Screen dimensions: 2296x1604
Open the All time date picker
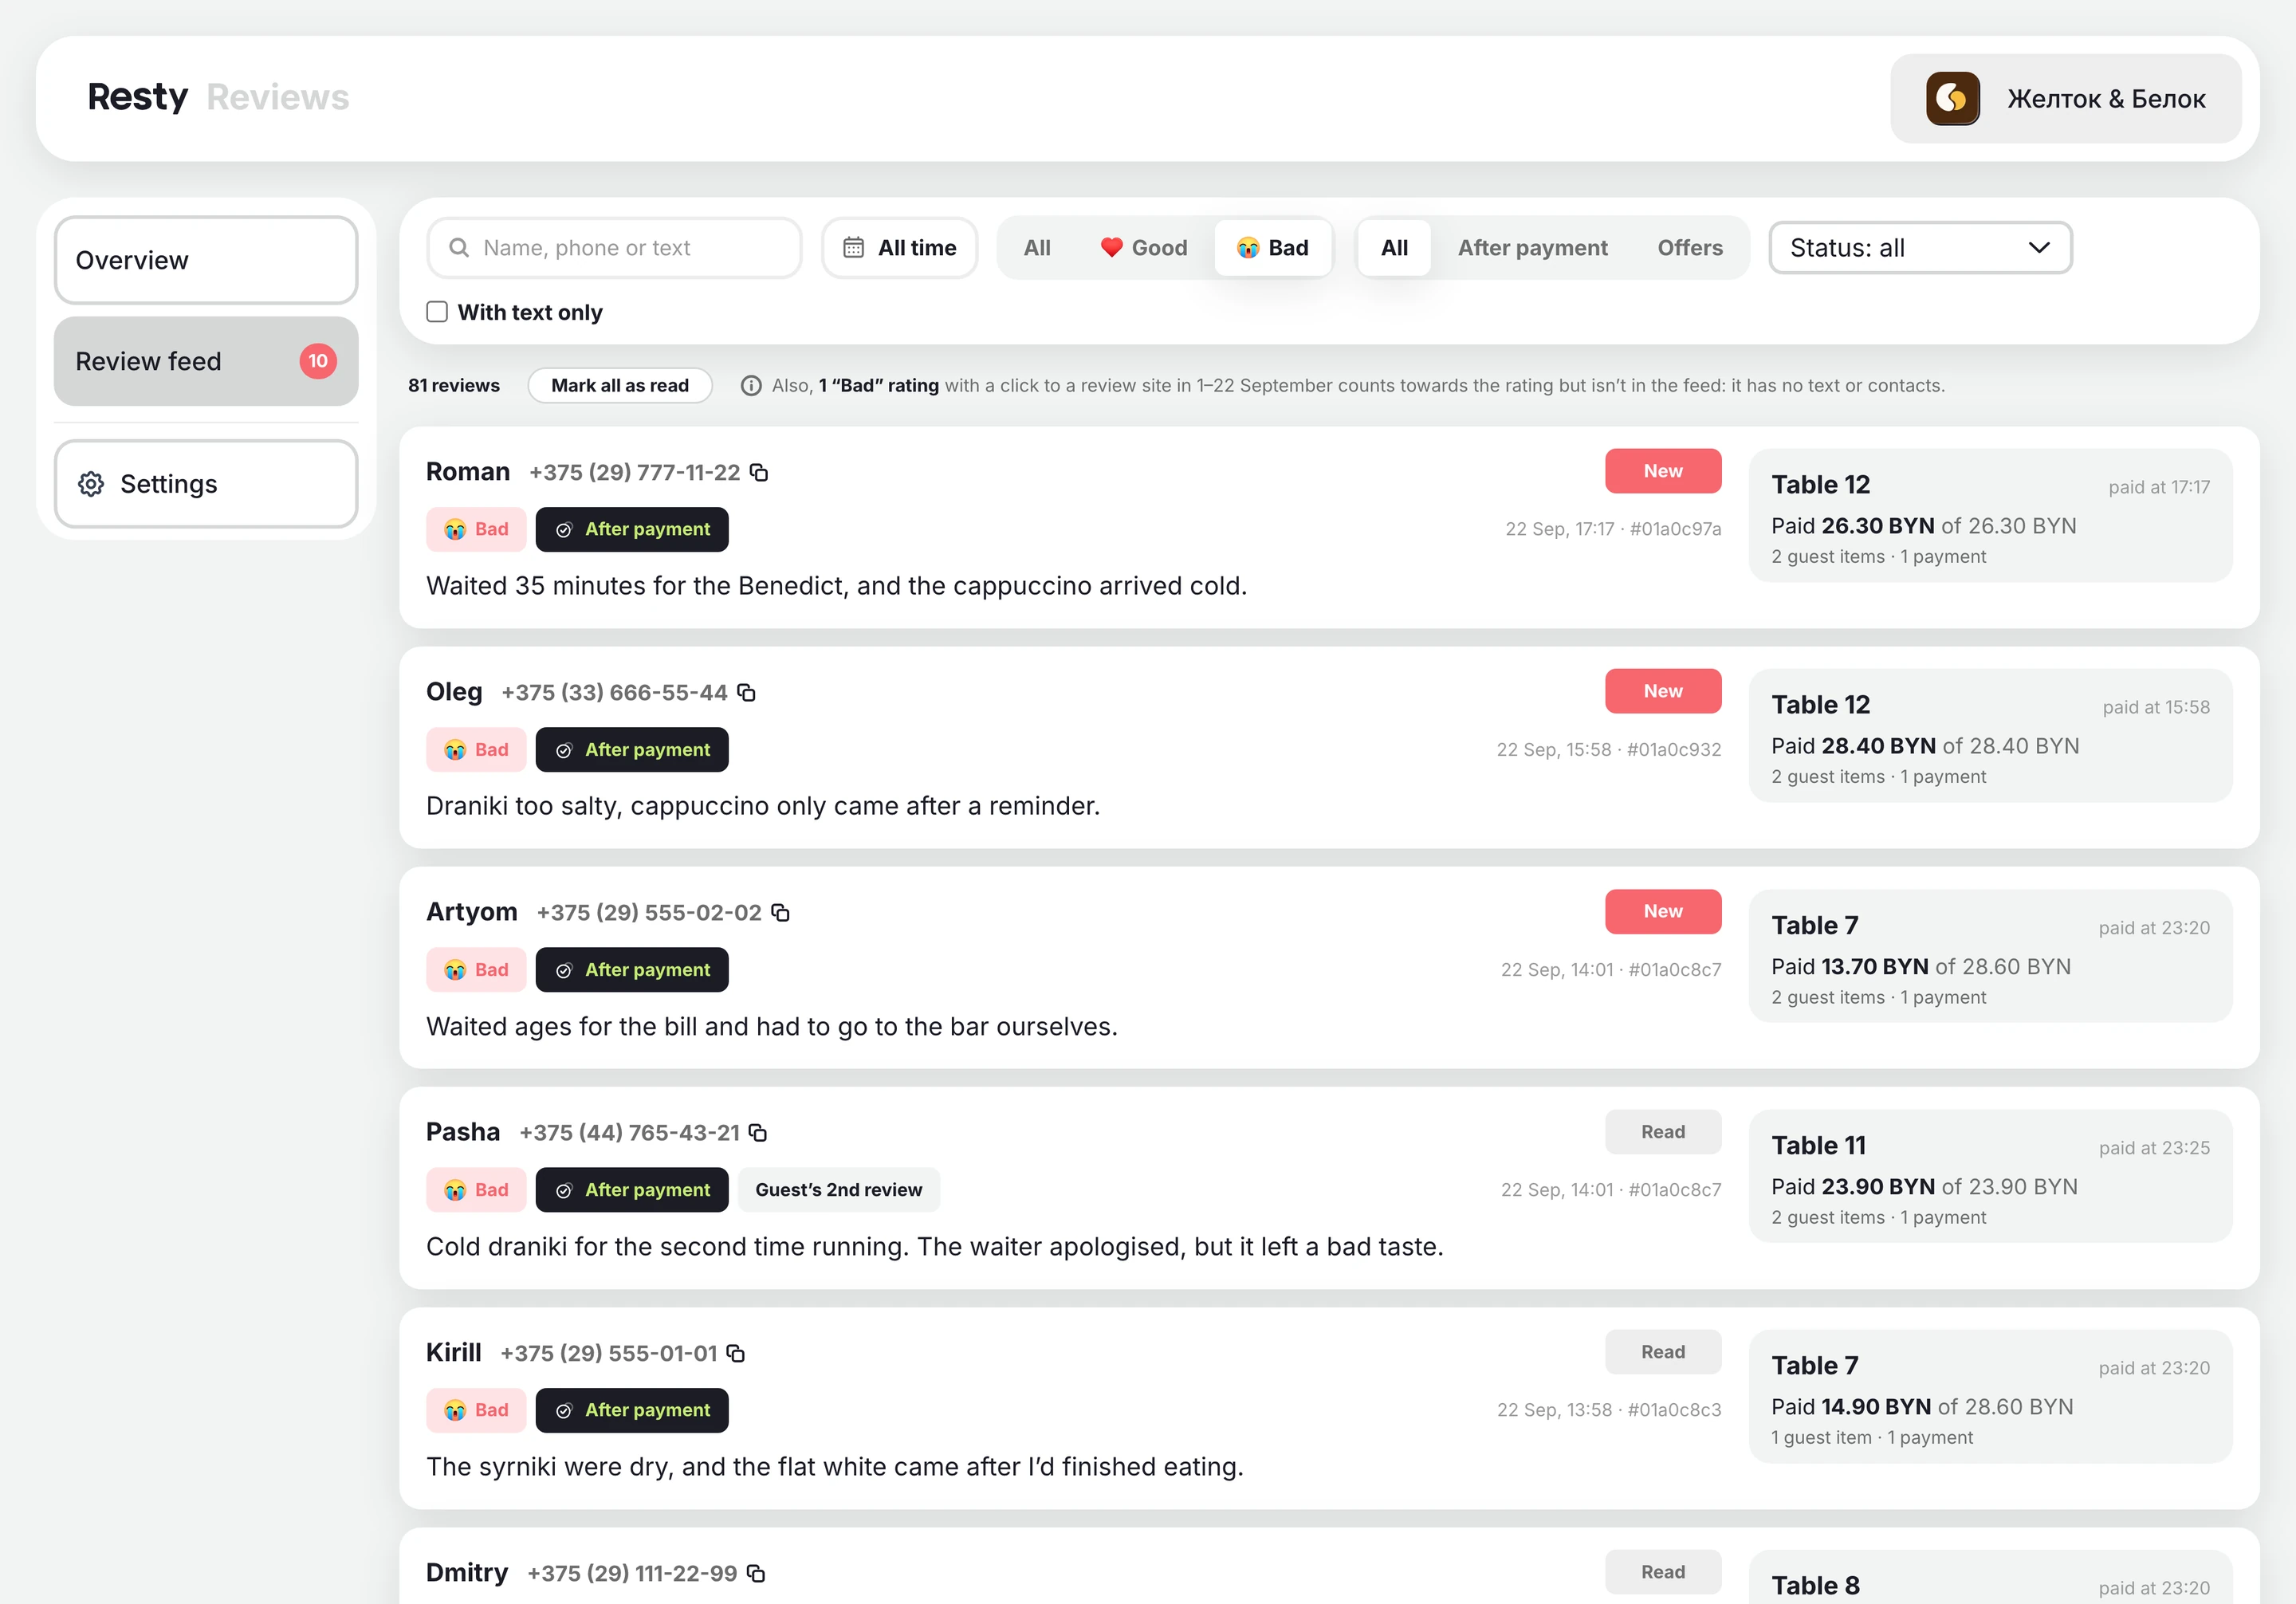pos(899,247)
